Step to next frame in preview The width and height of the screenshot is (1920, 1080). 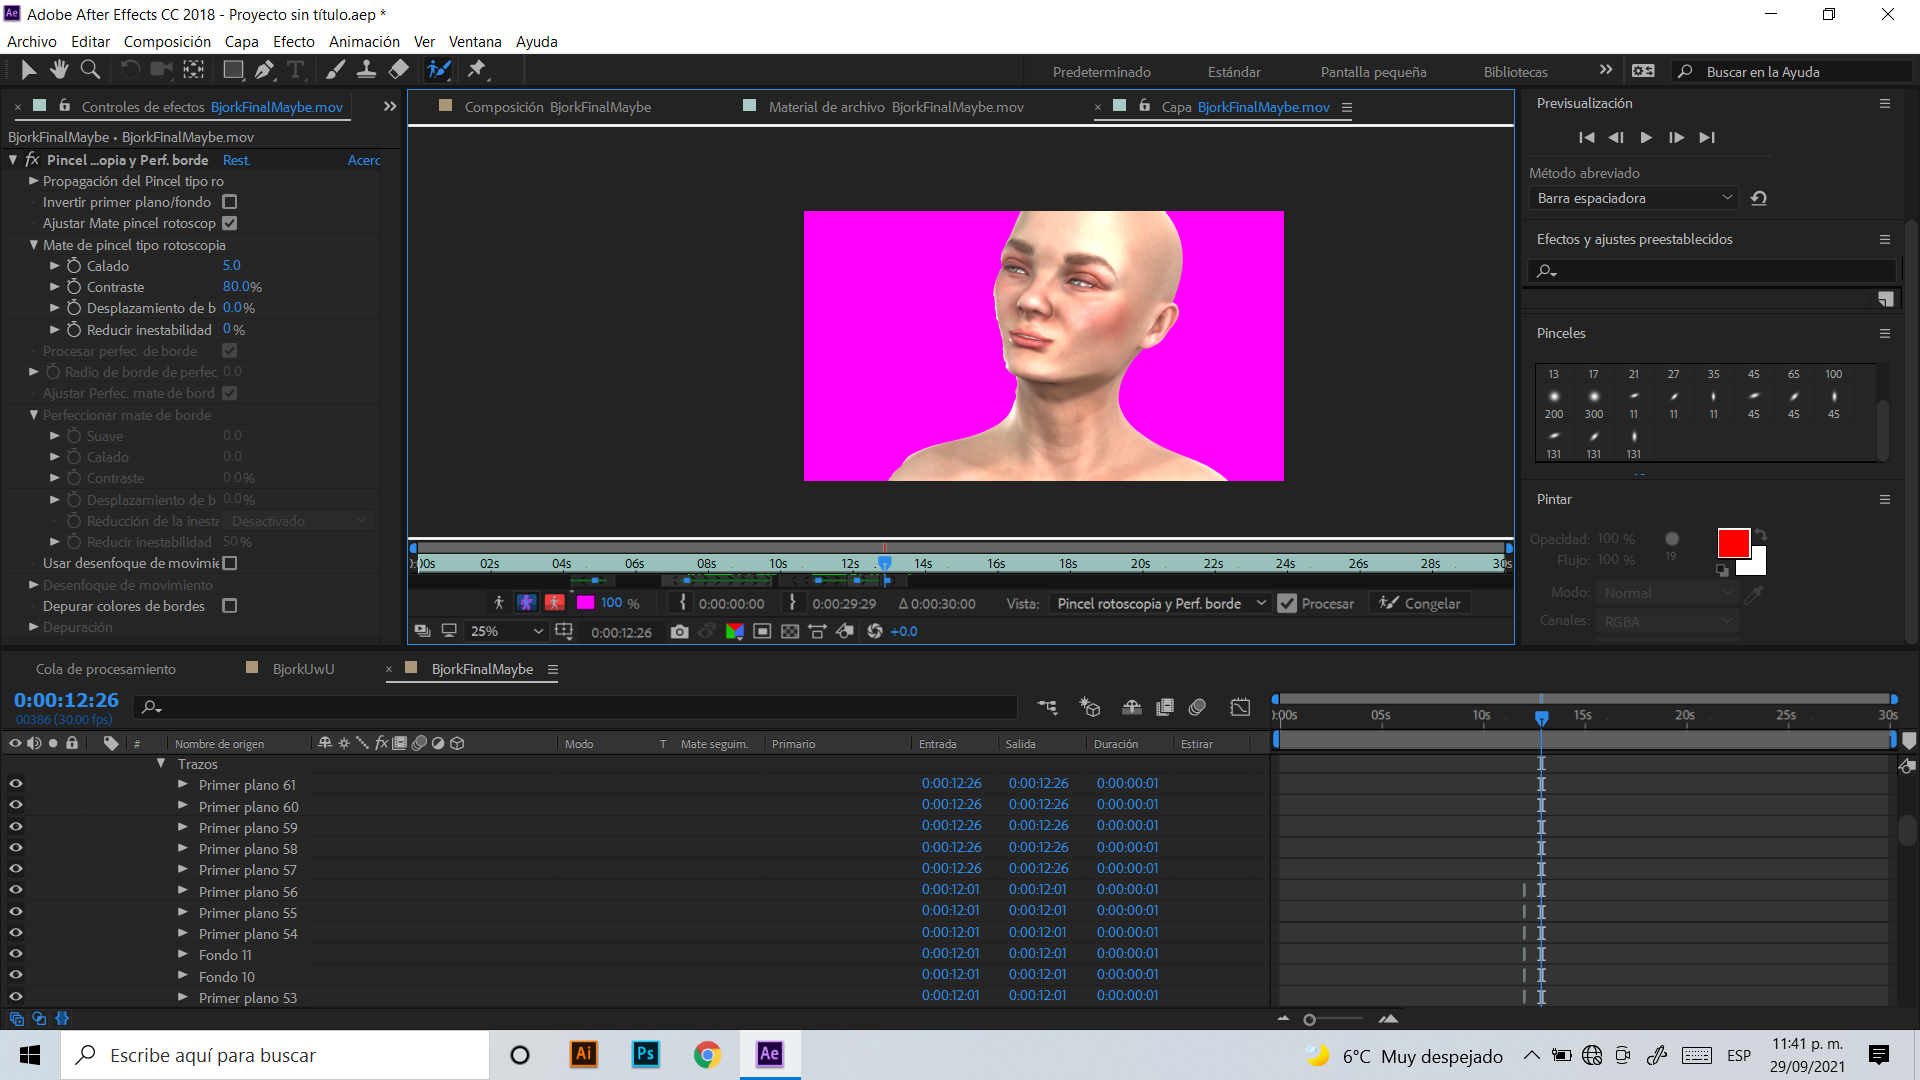pos(1676,138)
